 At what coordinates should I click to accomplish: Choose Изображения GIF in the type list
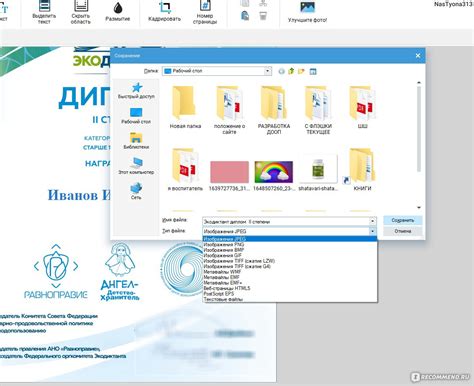tap(290, 255)
